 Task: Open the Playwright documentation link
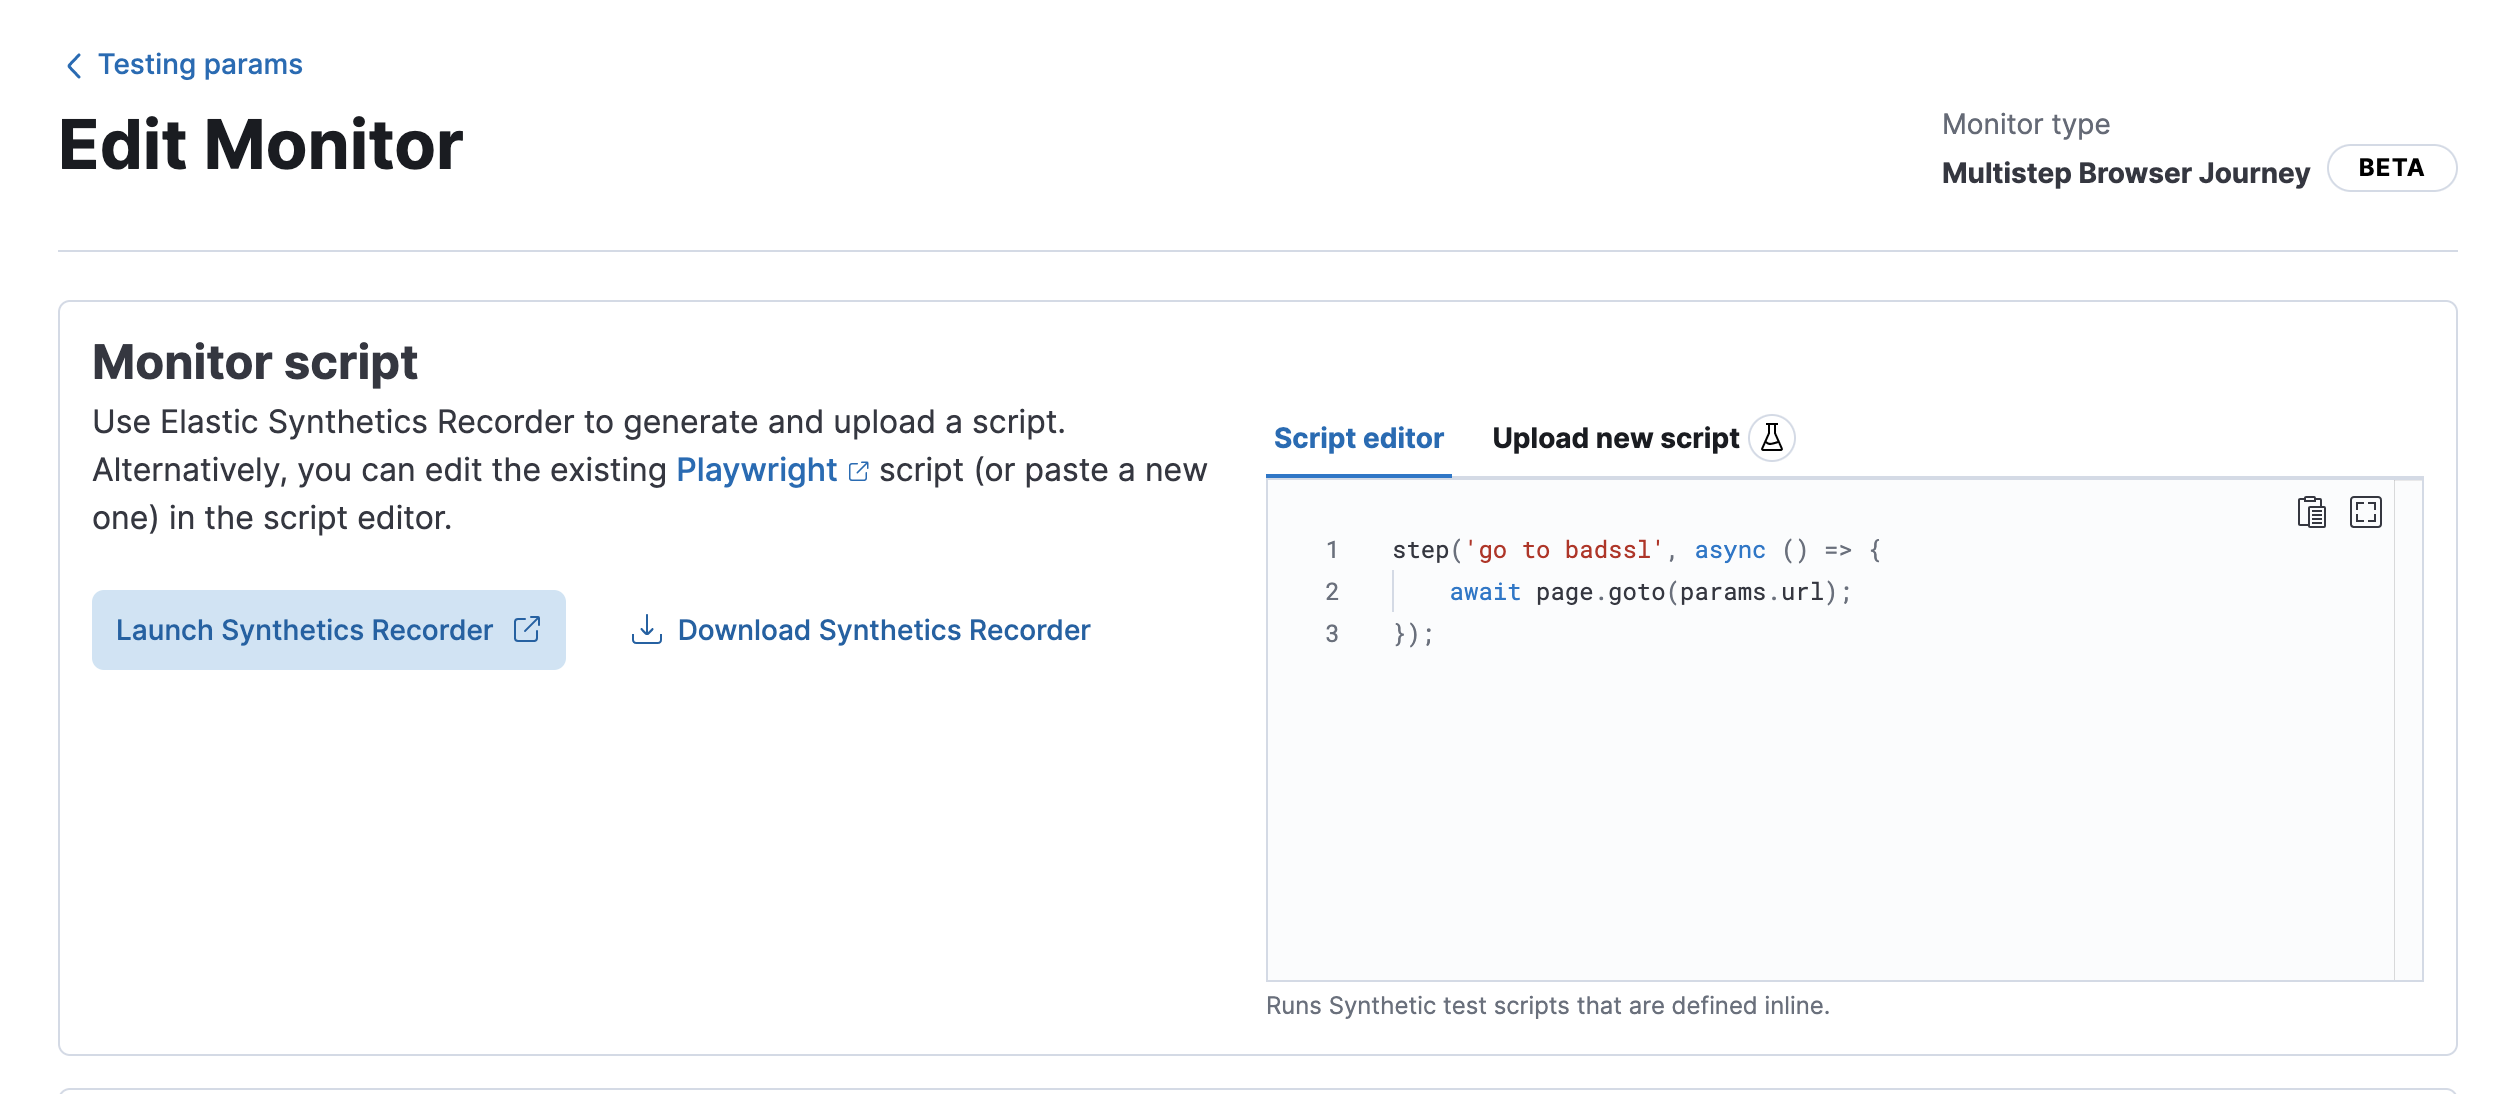click(x=757, y=470)
